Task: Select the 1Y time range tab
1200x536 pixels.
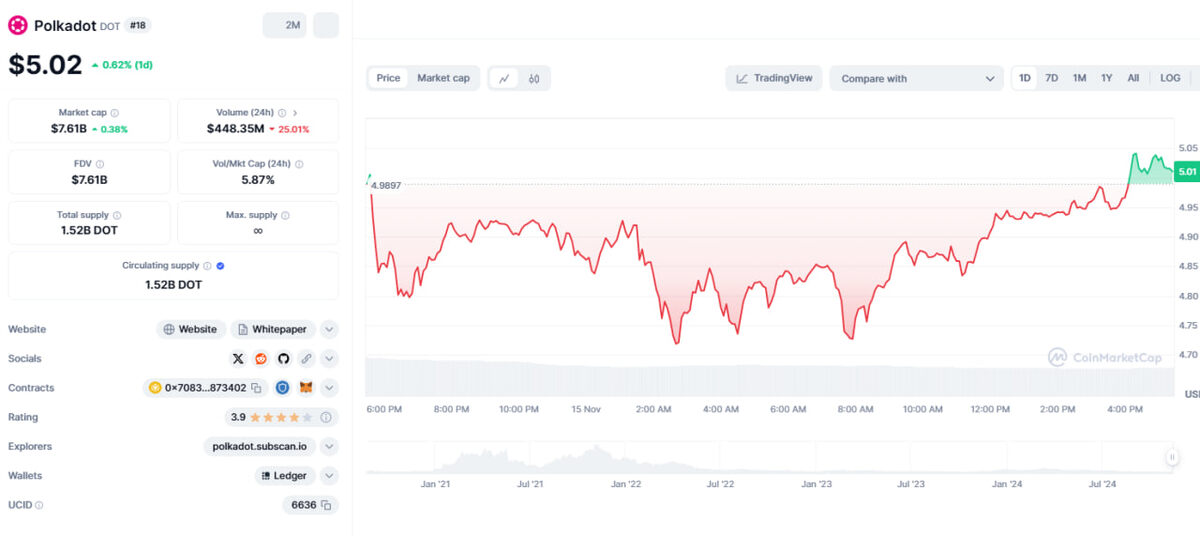Action: [x=1107, y=78]
